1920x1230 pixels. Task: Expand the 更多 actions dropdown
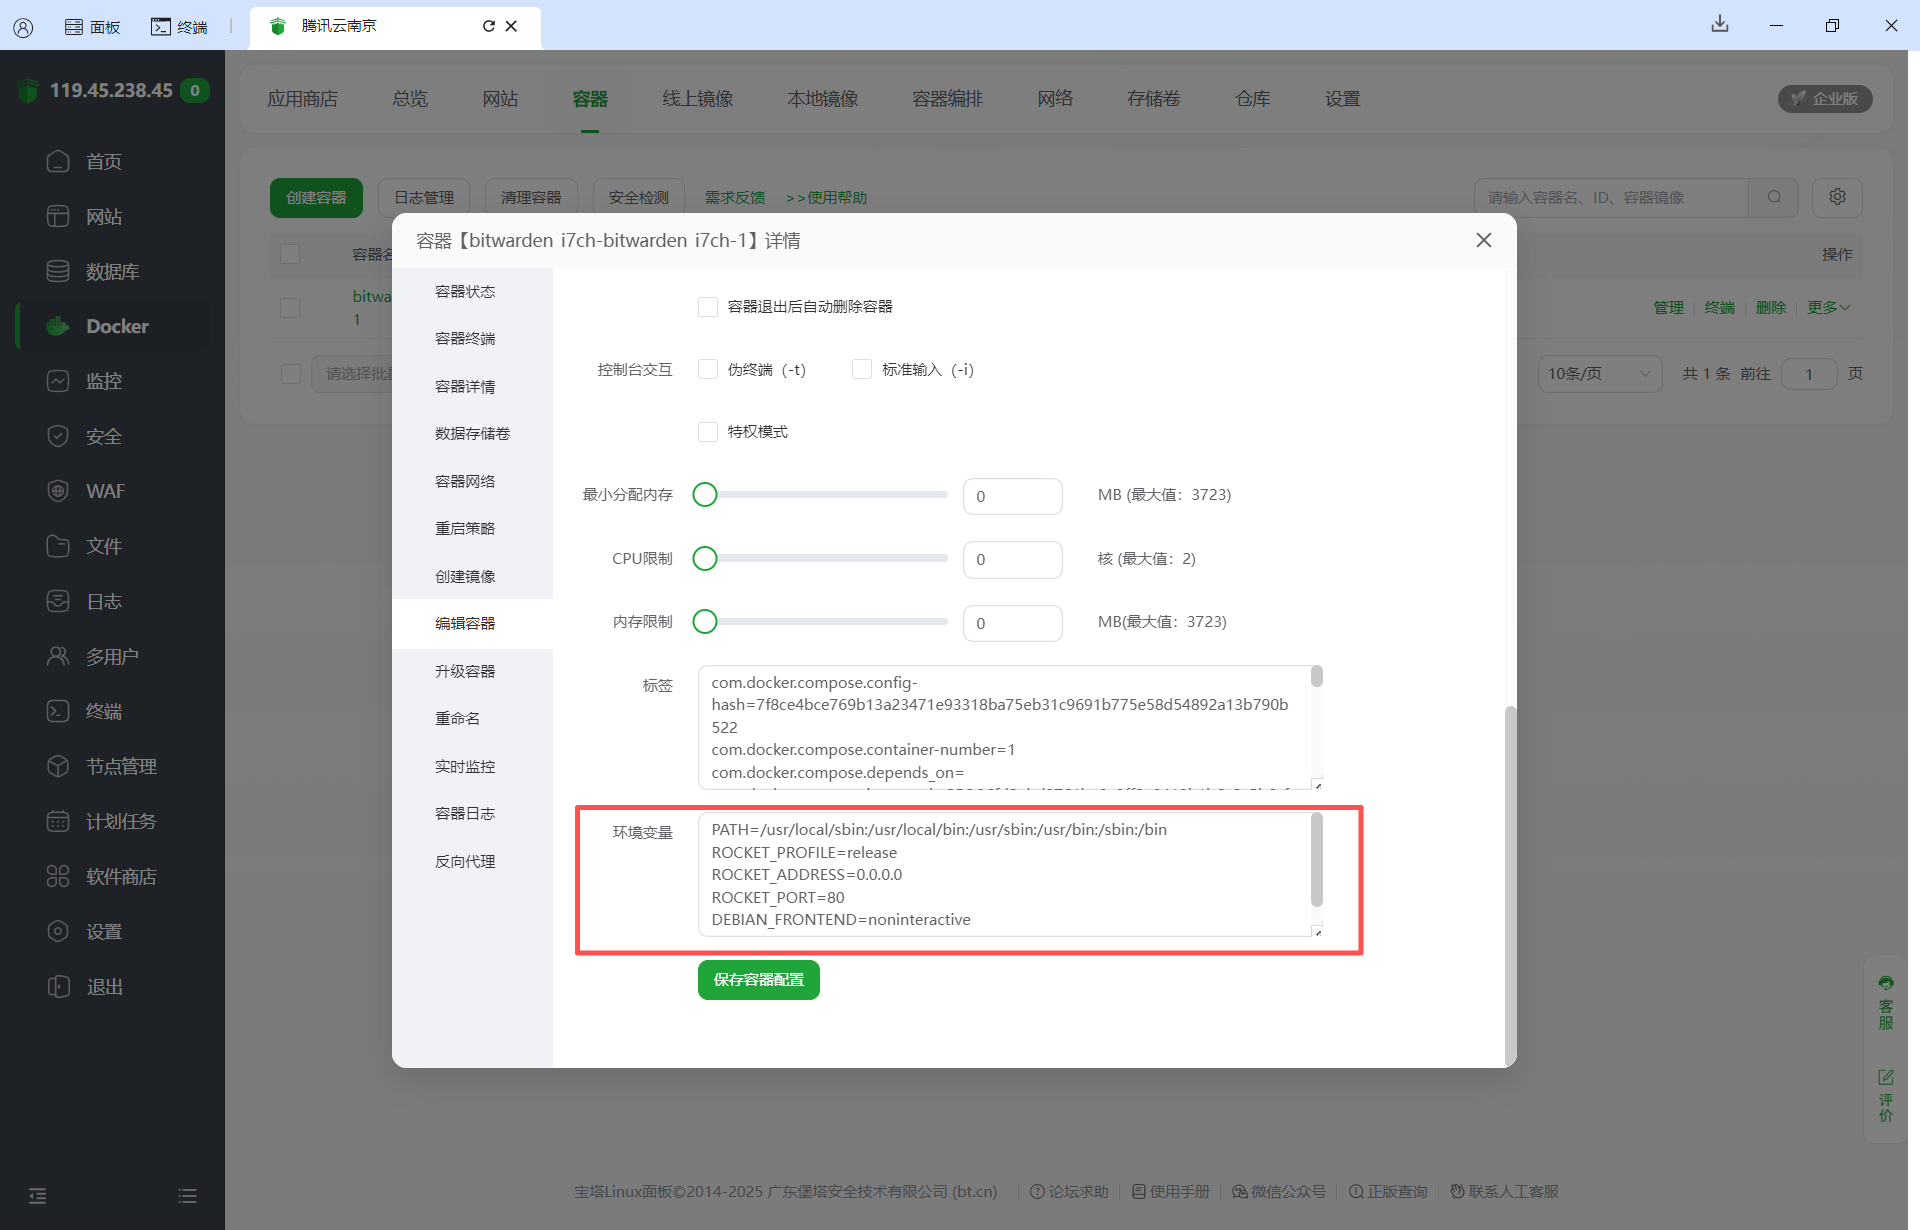[1828, 307]
